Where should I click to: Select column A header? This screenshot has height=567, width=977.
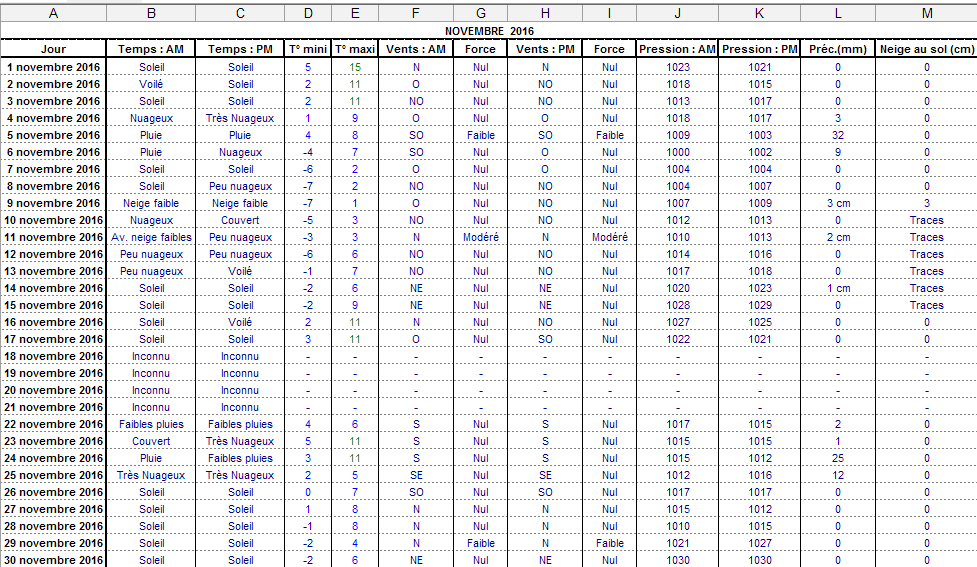click(x=53, y=13)
